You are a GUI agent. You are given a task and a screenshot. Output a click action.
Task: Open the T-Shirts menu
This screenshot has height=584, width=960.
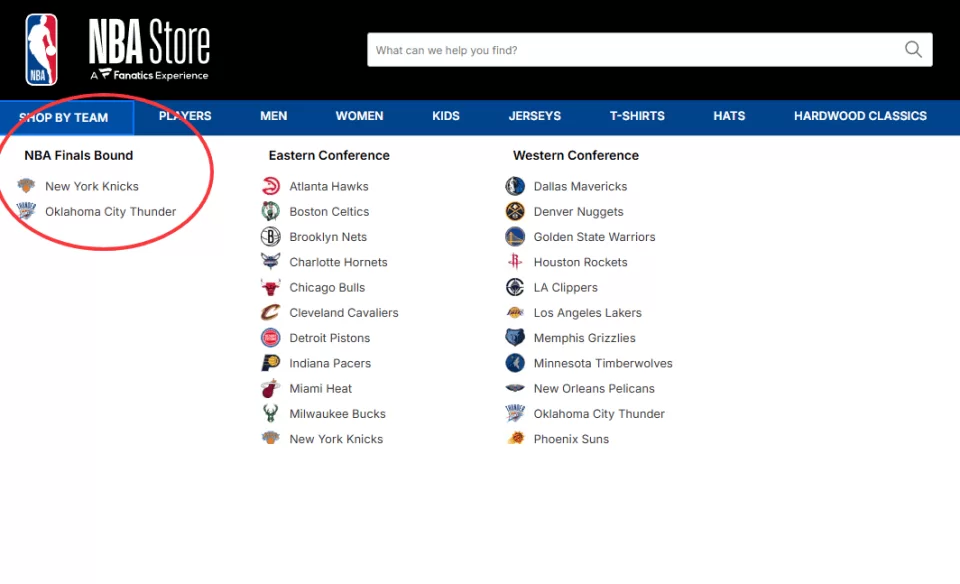coord(637,116)
